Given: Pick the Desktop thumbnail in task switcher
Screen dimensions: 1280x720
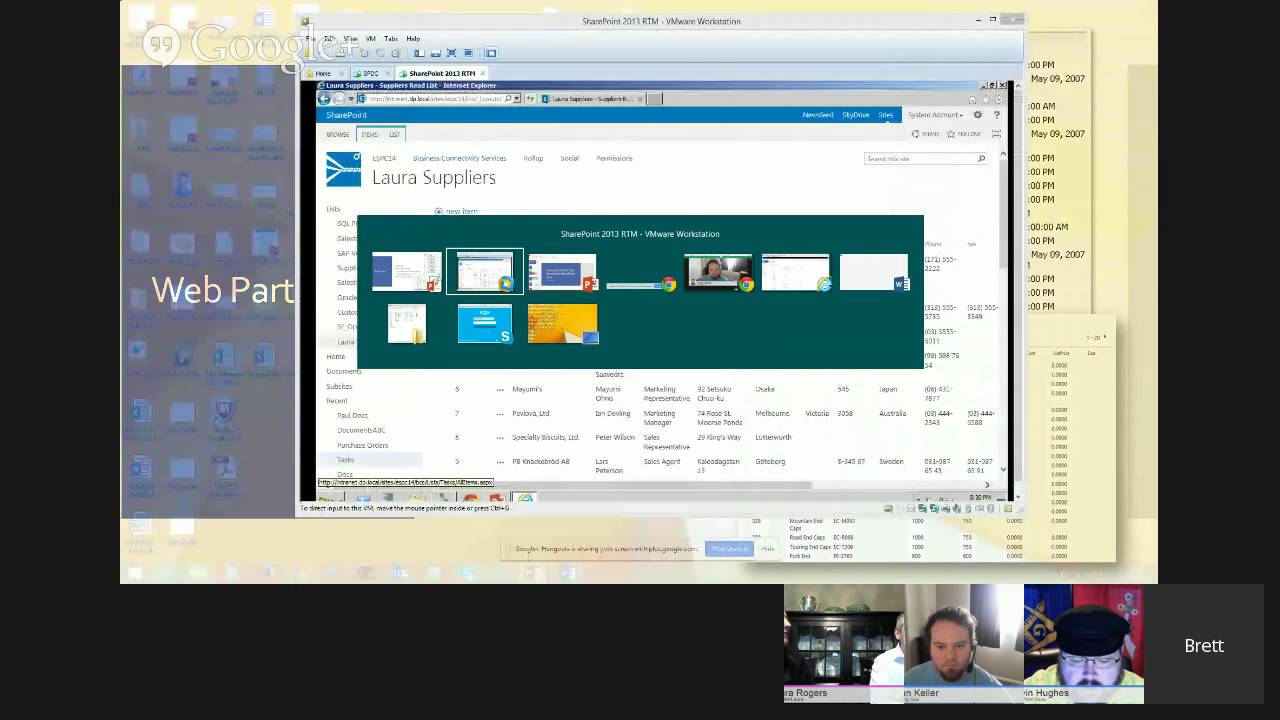Looking at the screenshot, I should tap(563, 324).
